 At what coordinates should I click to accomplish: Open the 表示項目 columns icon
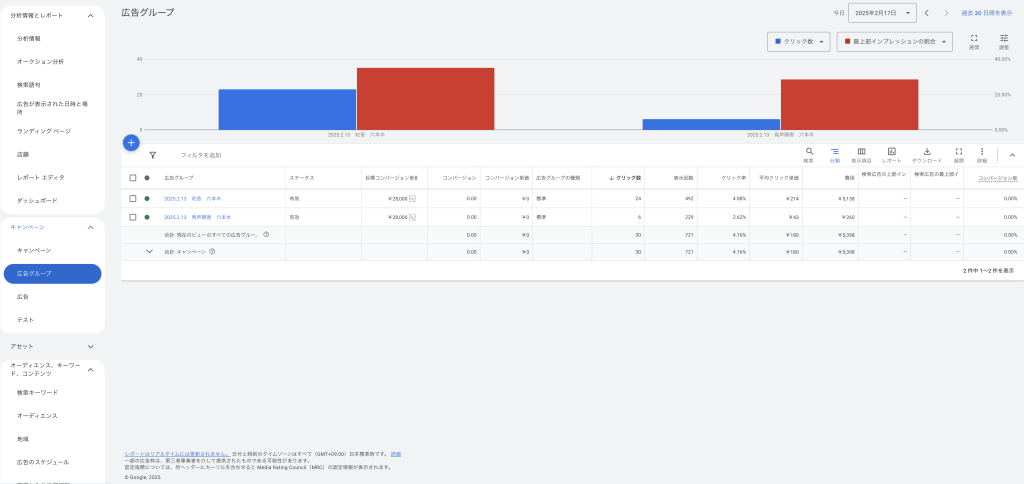pos(861,152)
